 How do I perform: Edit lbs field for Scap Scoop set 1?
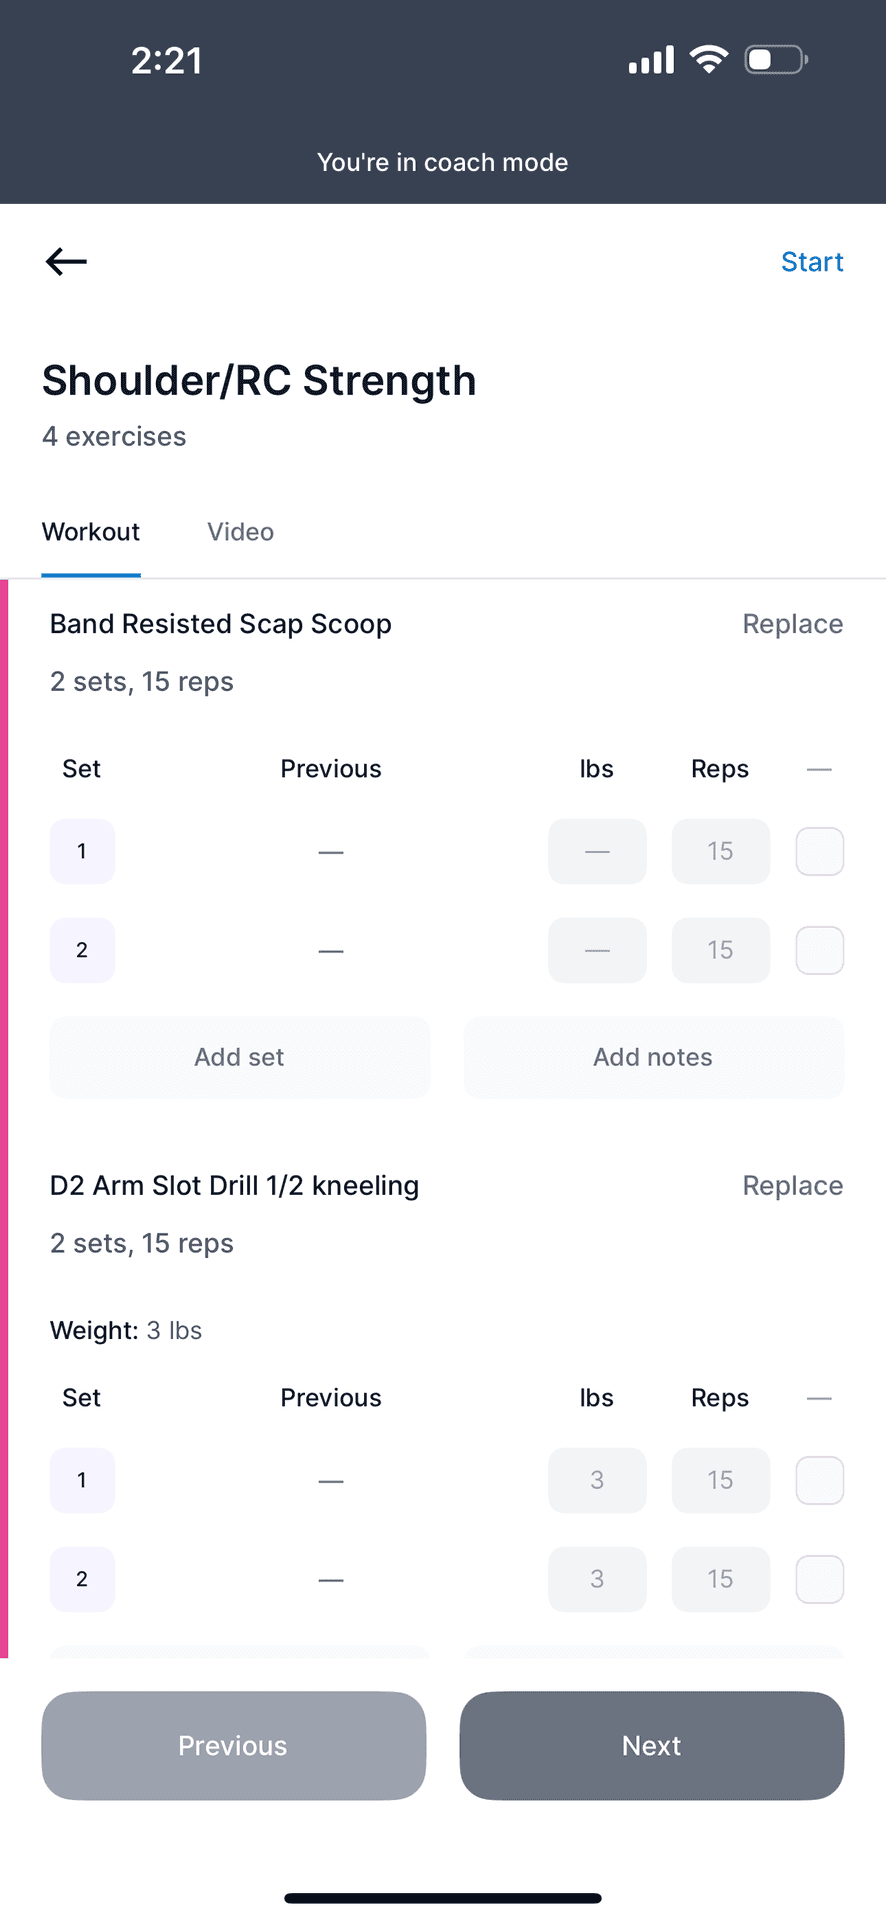pos(597,852)
